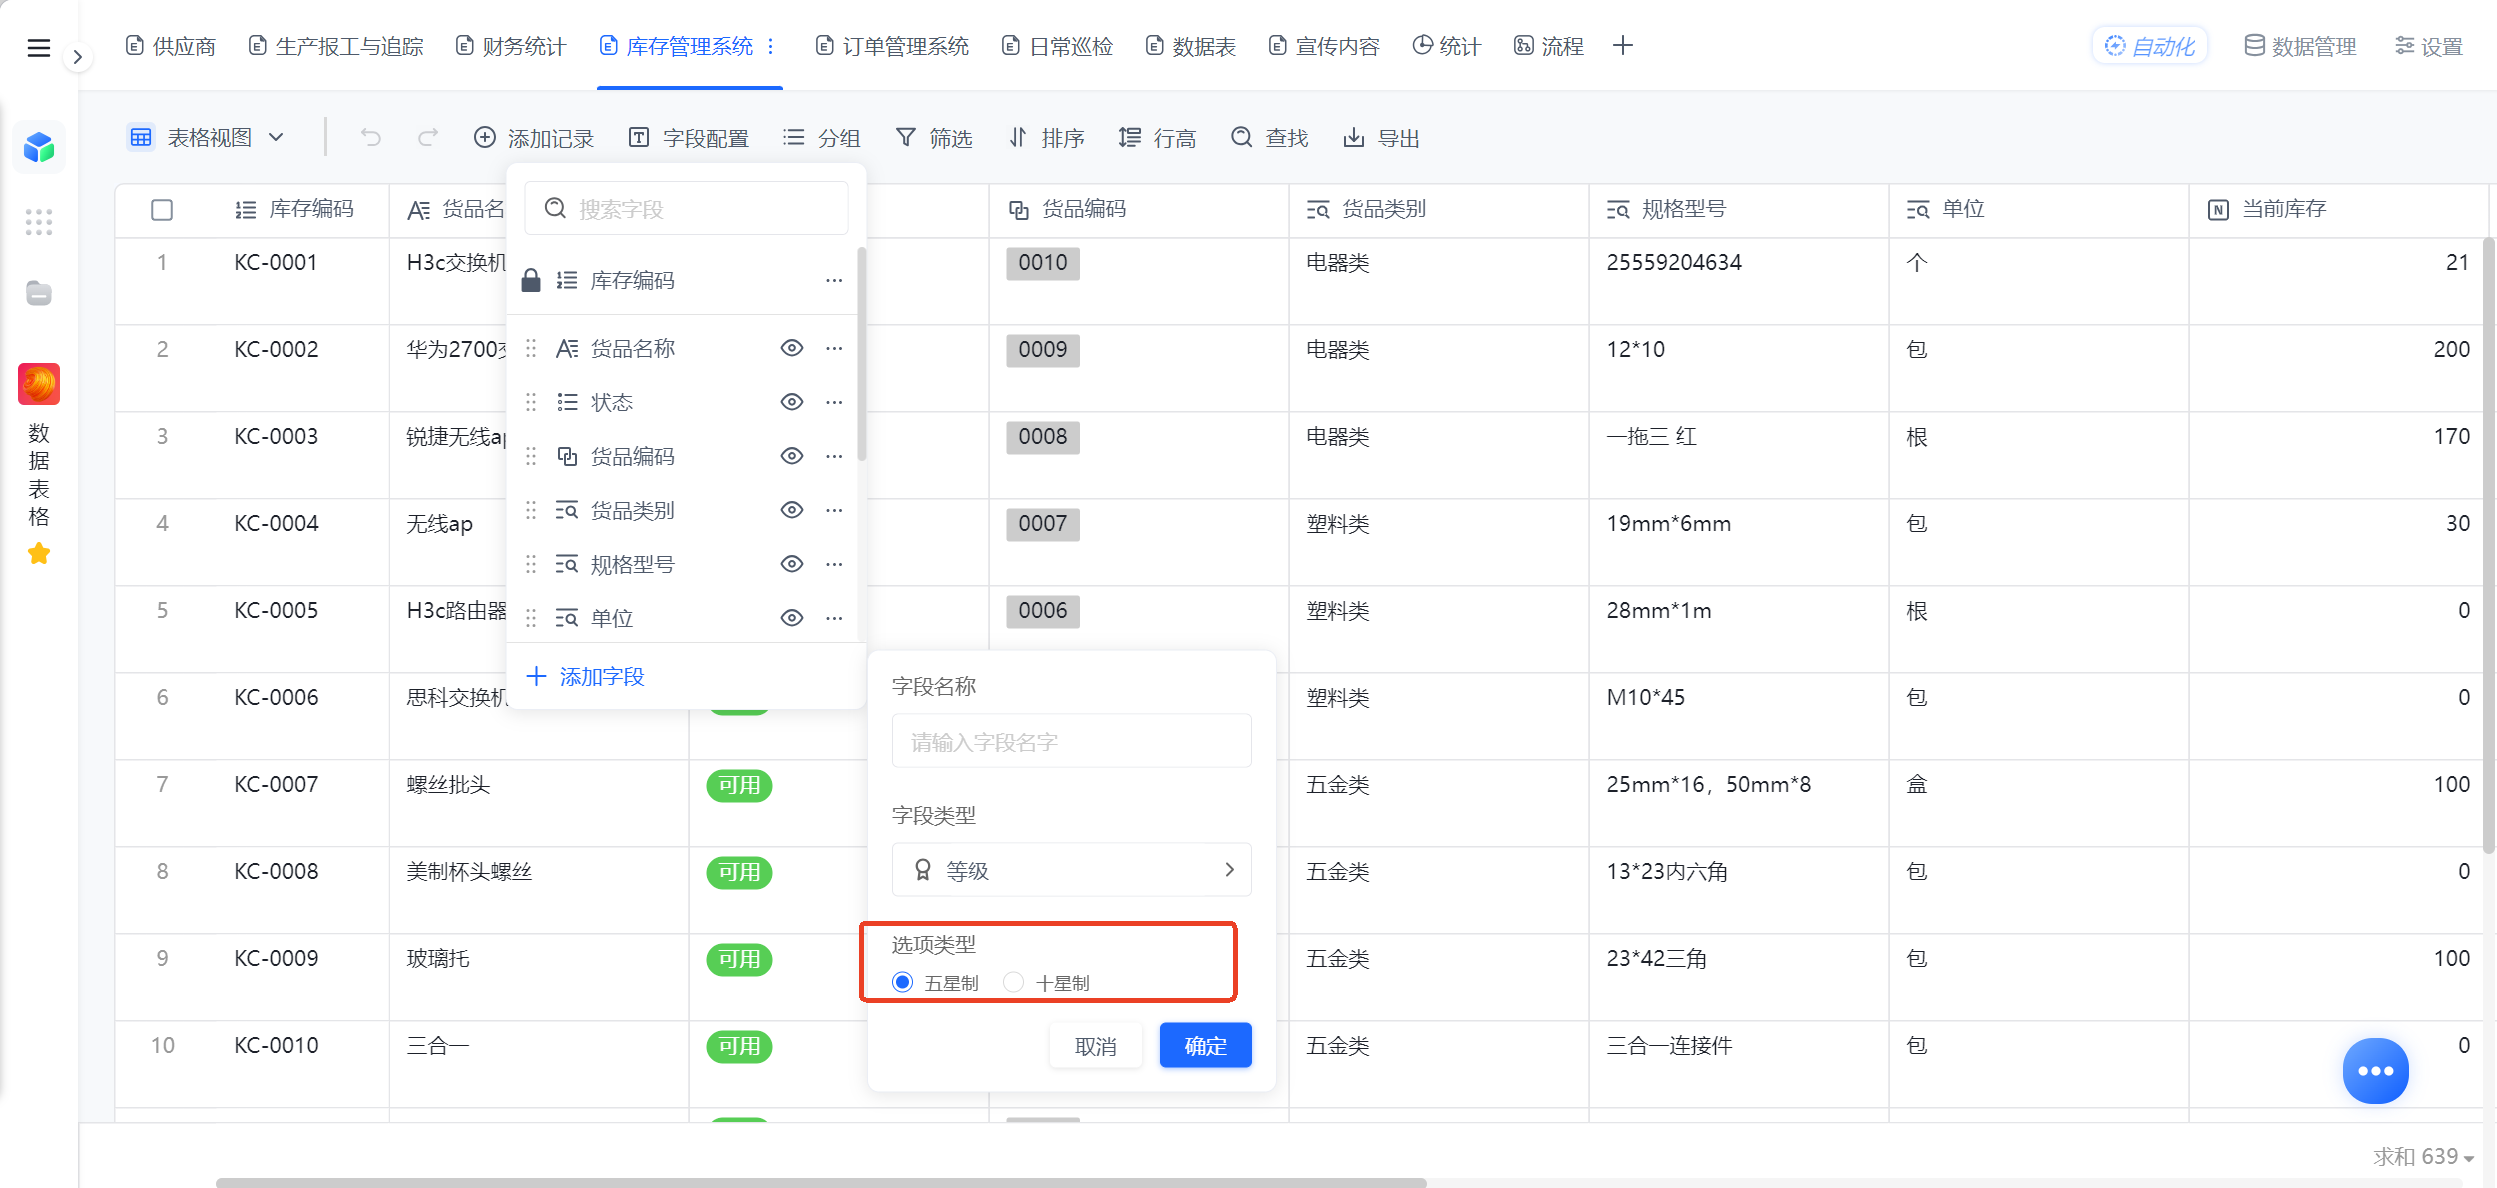Click the 导出 export button
Image resolution: width=2497 pixels, height=1188 pixels.
1382,138
